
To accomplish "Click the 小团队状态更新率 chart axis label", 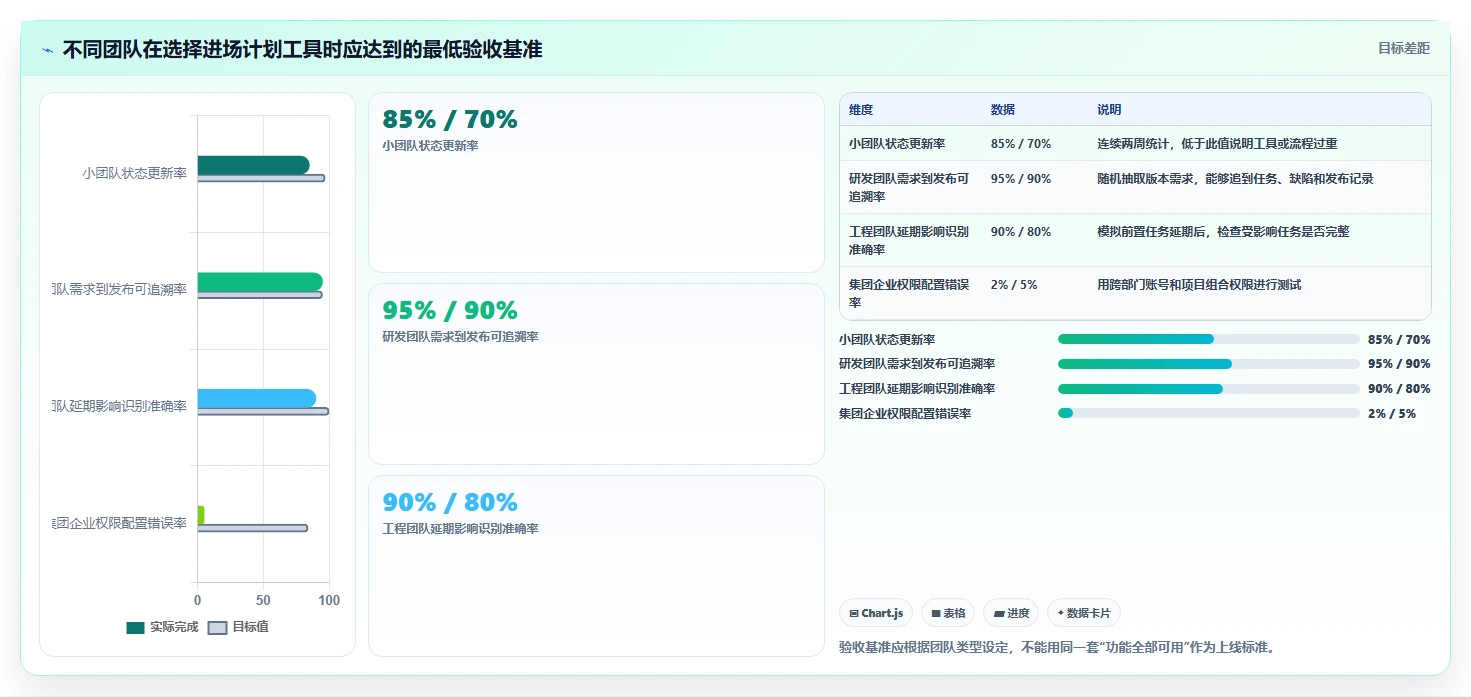I will coord(134,173).
